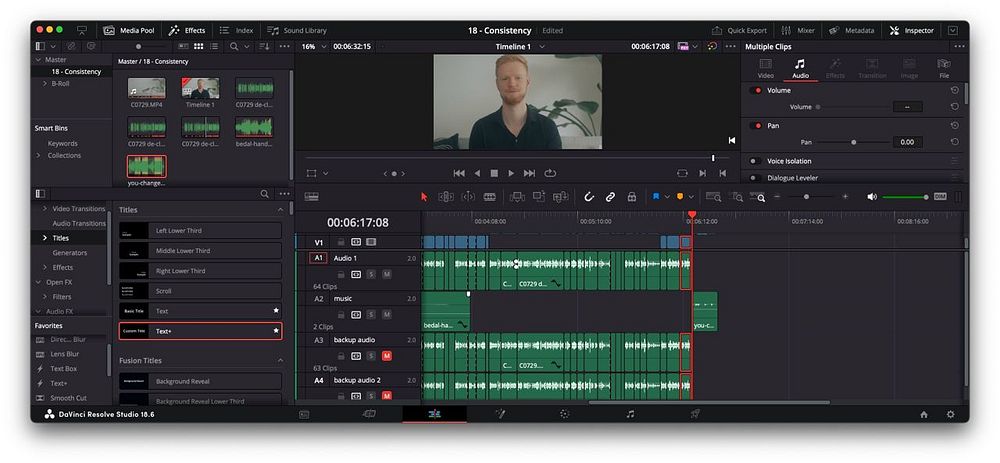Click the DIM audio button
The image size is (1000, 463).
(939, 197)
